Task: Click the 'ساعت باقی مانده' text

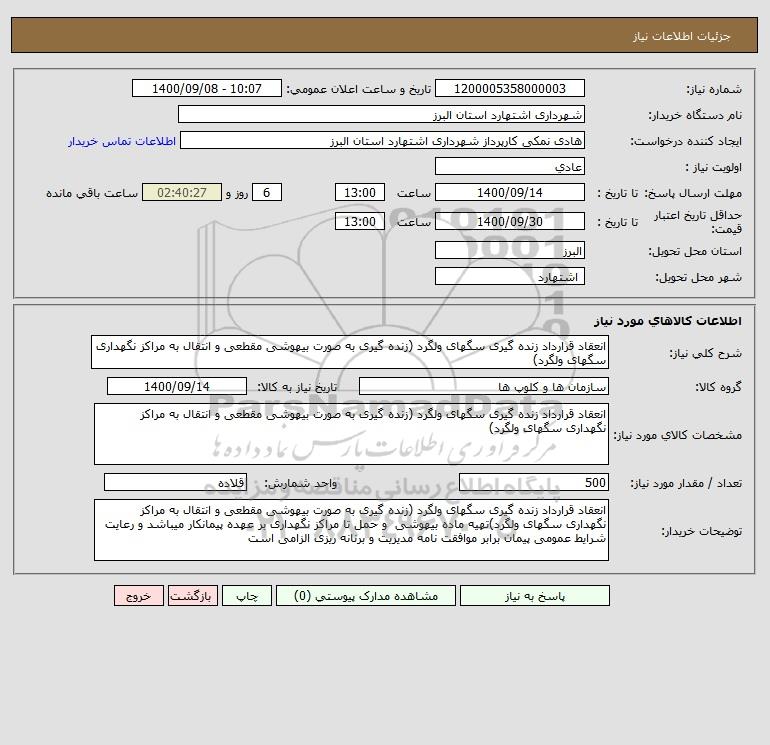Action: click(x=92, y=193)
